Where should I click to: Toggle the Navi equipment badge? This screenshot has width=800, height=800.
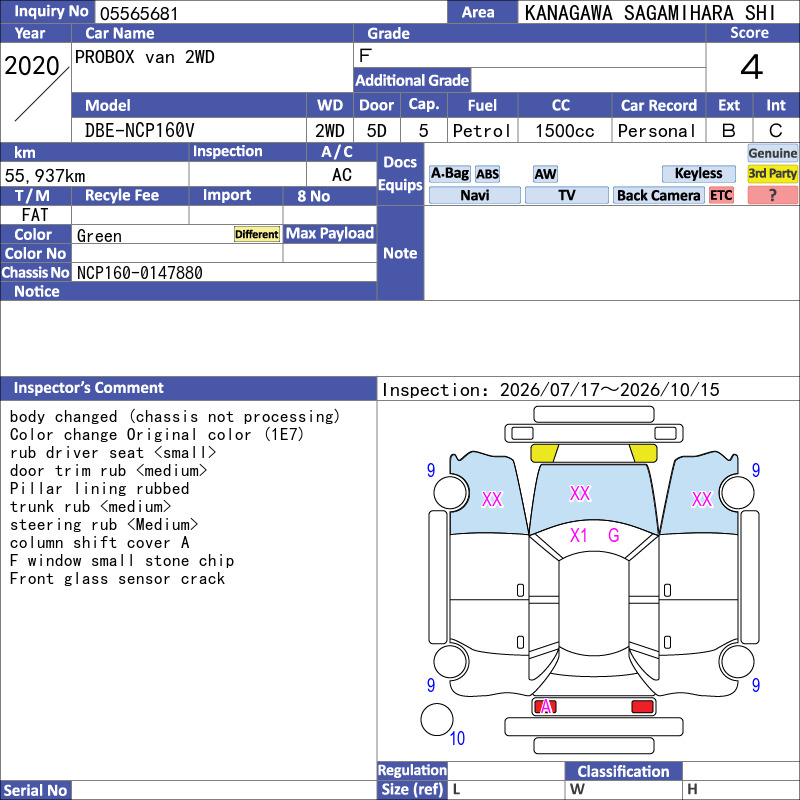(474, 195)
